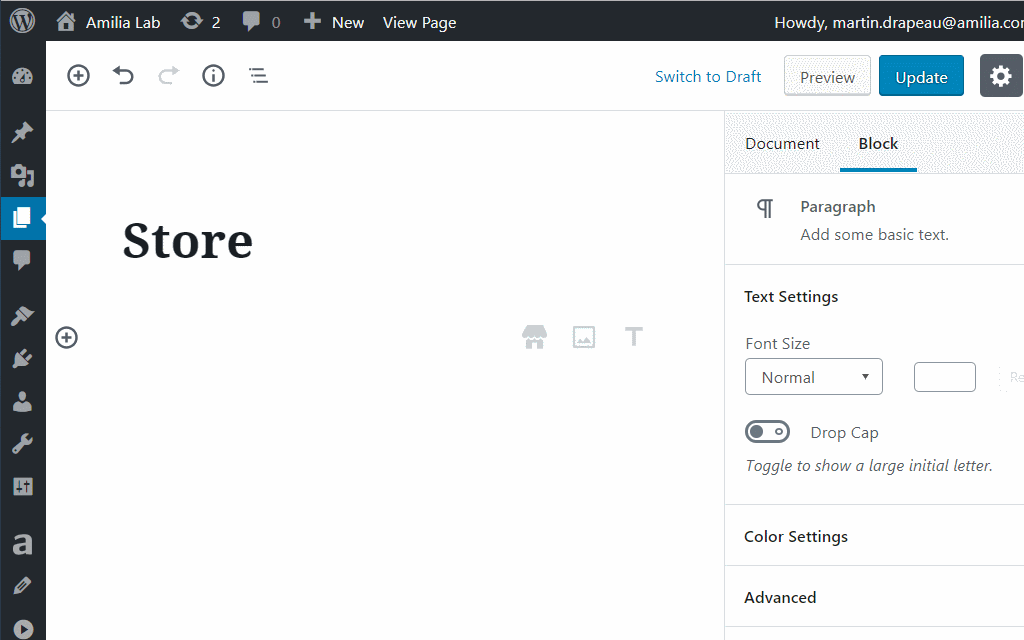Open Howdy martin.drapeau account menu

tap(899, 22)
